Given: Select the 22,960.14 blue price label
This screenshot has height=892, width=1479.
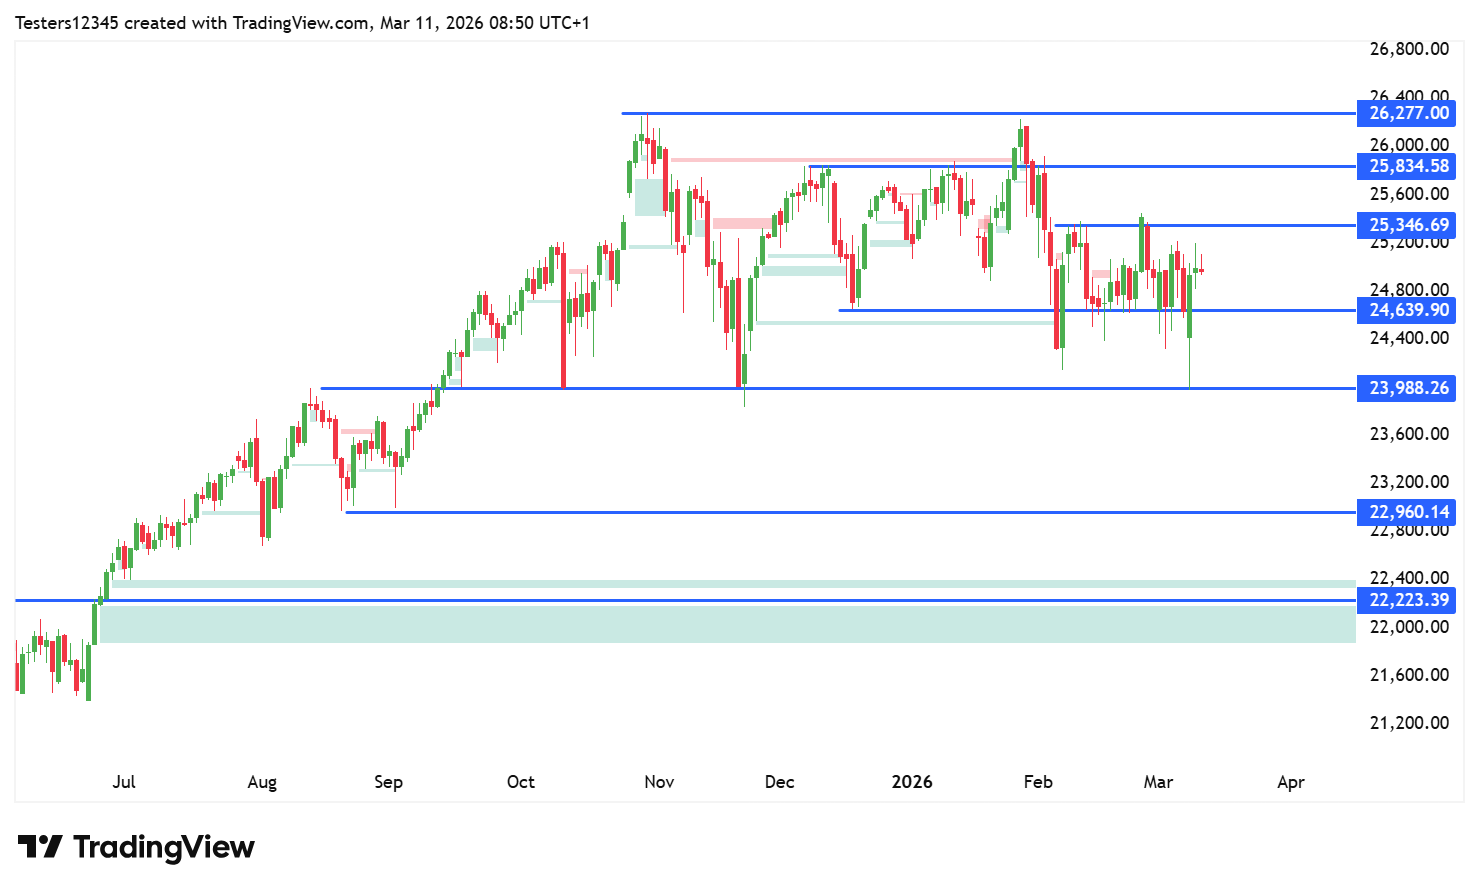Looking at the screenshot, I should coord(1406,512).
